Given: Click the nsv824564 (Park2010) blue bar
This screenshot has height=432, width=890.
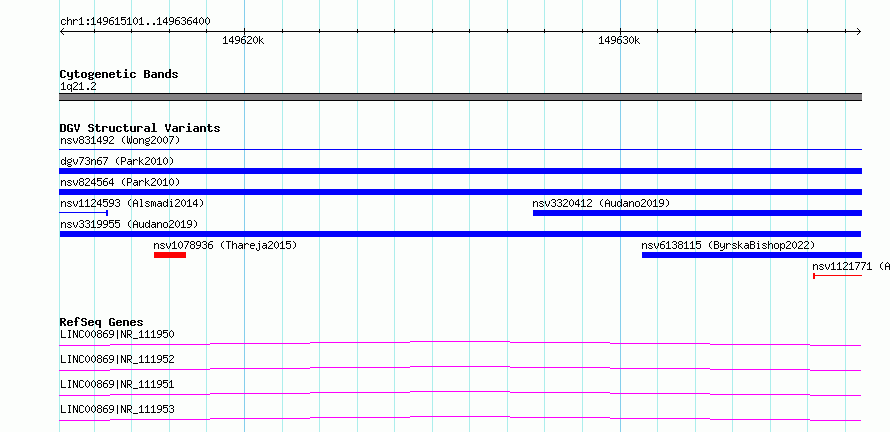Looking at the screenshot, I should [460, 192].
